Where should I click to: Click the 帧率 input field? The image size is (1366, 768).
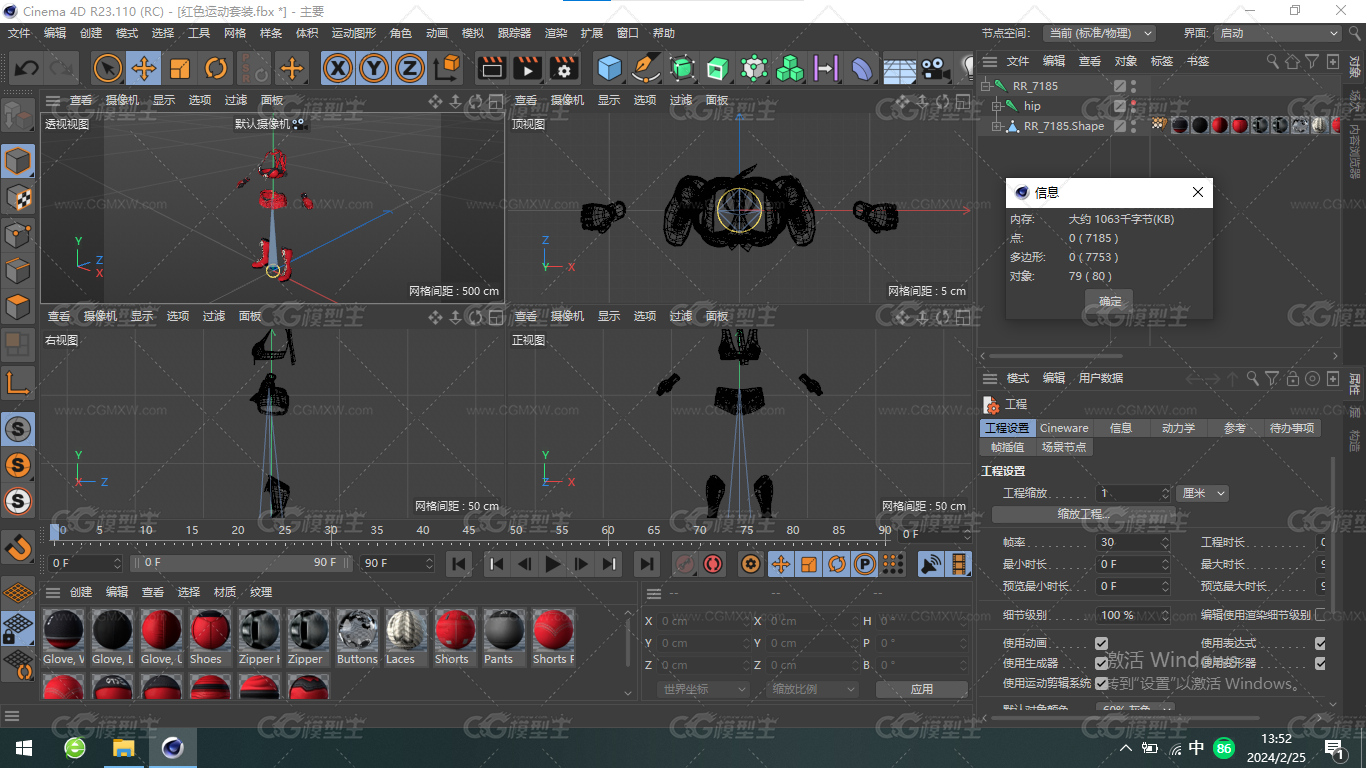[1134, 542]
